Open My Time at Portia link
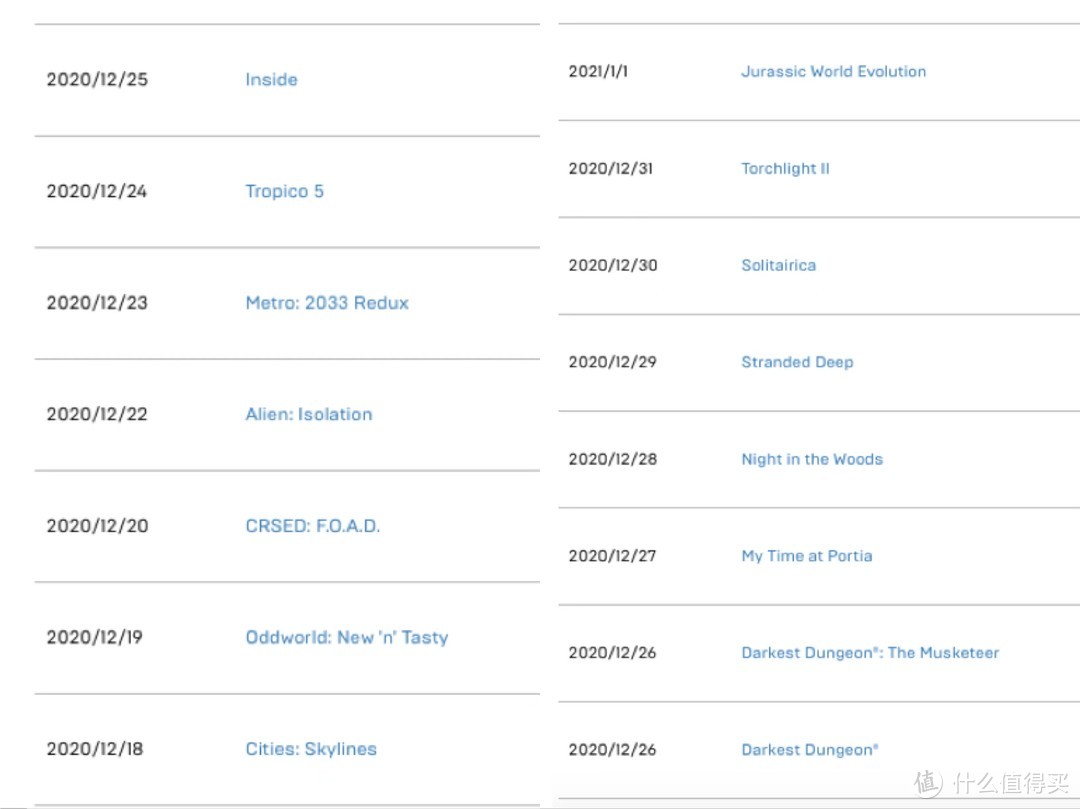Image resolution: width=1080 pixels, height=809 pixels. 806,556
